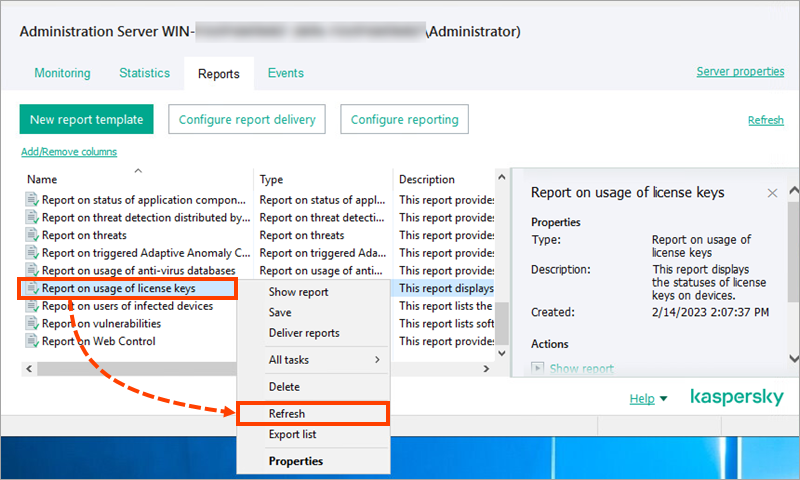Click the play icon next to Show report action
The image size is (800, 480).
click(537, 368)
